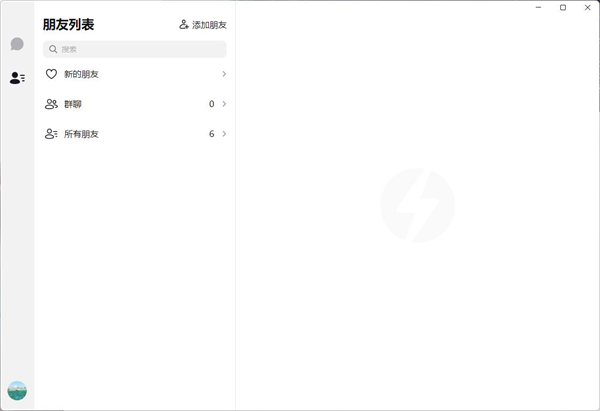
Task: Click the heart icon beside 新的朋友
Action: 52,74
